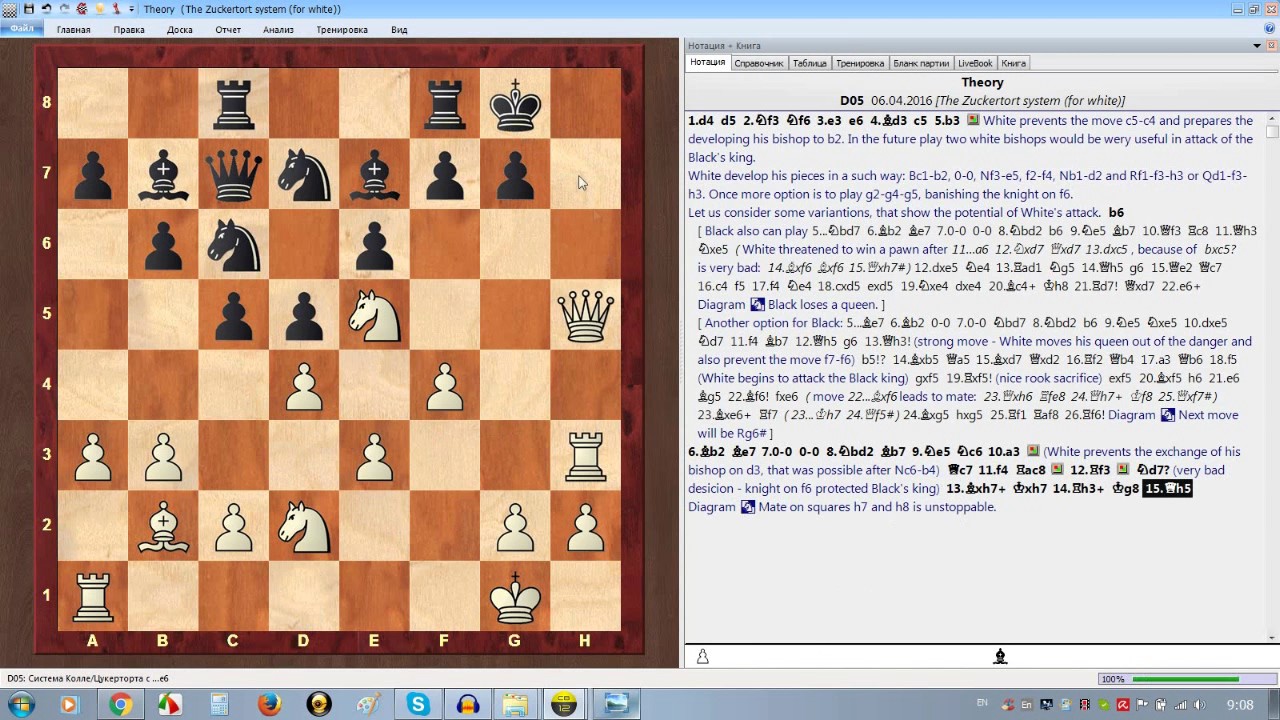Image resolution: width=1280 pixels, height=720 pixels.
Task: Open the Анализ ribbon tab
Action: (278, 30)
